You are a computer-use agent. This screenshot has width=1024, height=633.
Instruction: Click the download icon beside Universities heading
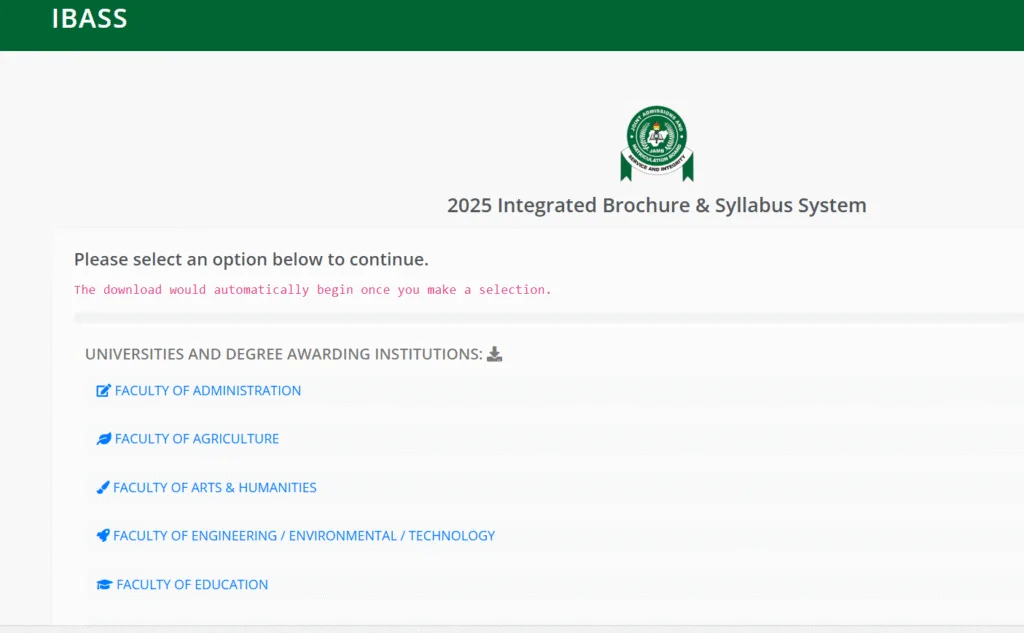pyautogui.click(x=494, y=354)
